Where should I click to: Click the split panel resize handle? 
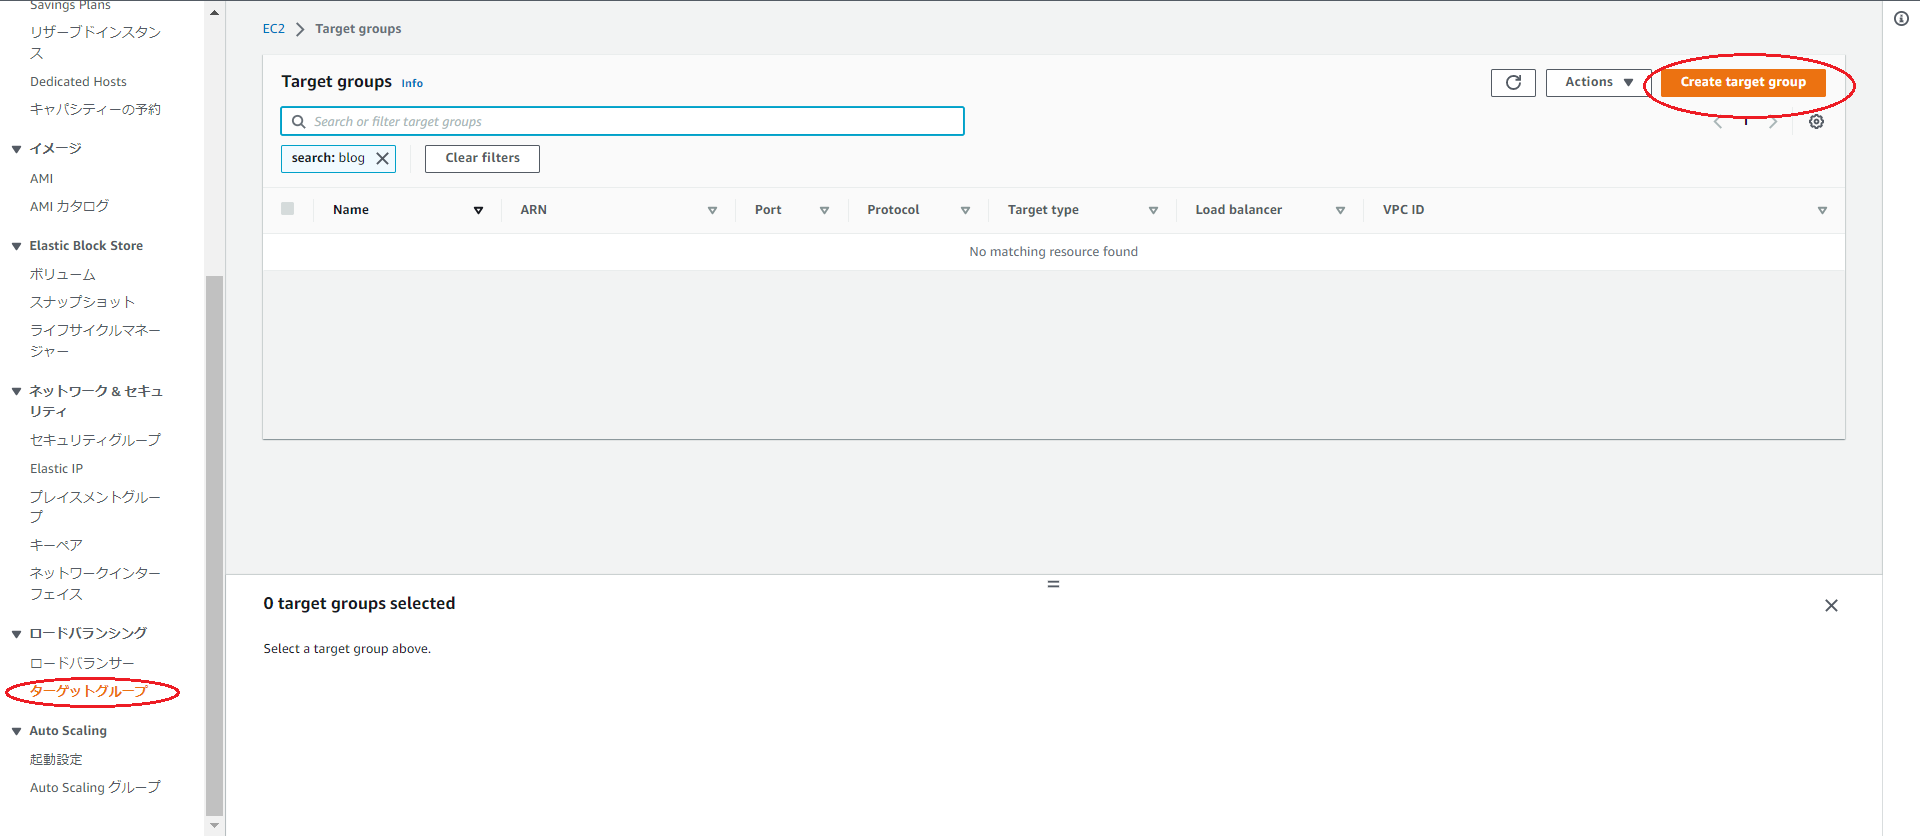pyautogui.click(x=1053, y=584)
